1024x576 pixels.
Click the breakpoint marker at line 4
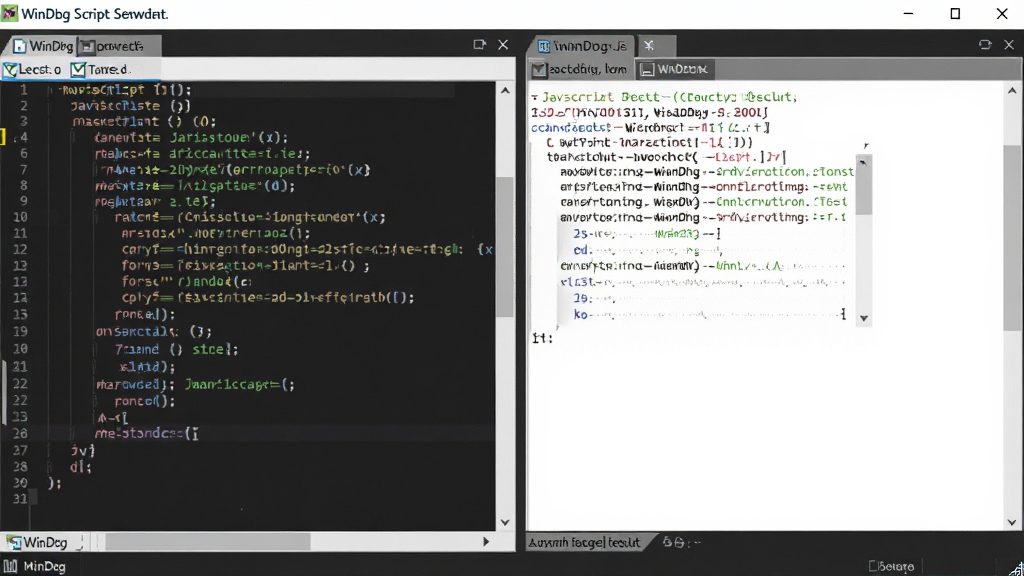click(3, 136)
